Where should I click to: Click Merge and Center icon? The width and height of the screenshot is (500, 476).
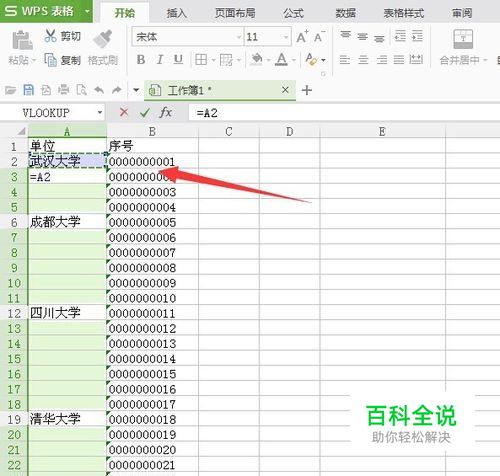(x=463, y=39)
